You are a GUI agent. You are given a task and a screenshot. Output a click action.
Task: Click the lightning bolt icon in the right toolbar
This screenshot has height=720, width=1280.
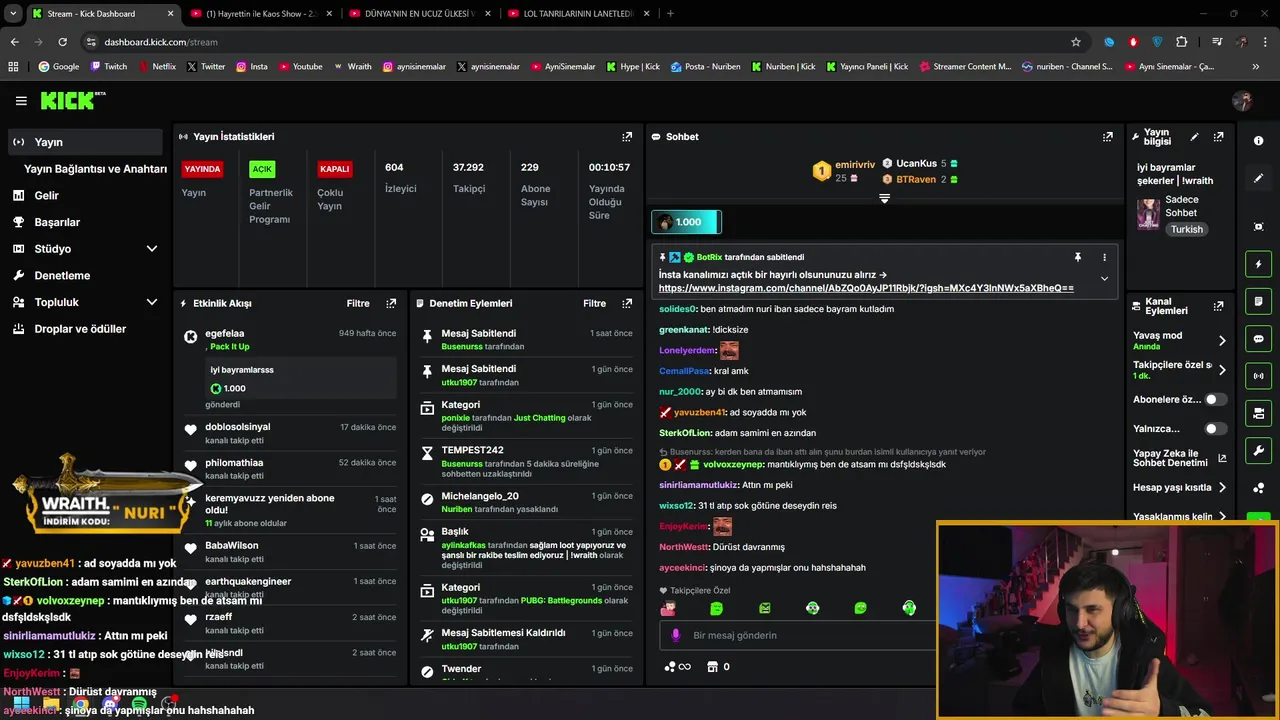[x=1258, y=264]
